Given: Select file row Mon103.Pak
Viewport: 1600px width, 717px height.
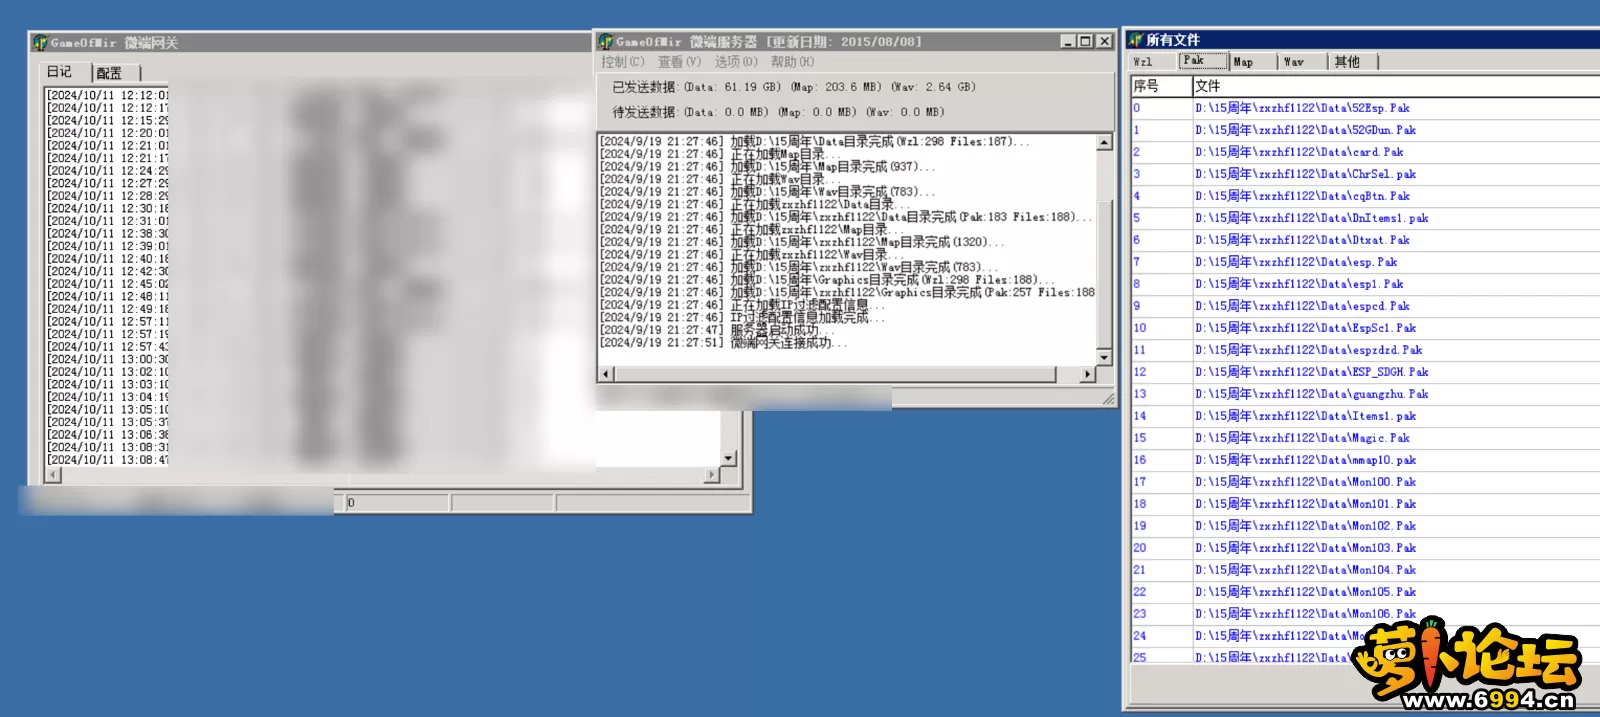Looking at the screenshot, I should point(1365,548).
